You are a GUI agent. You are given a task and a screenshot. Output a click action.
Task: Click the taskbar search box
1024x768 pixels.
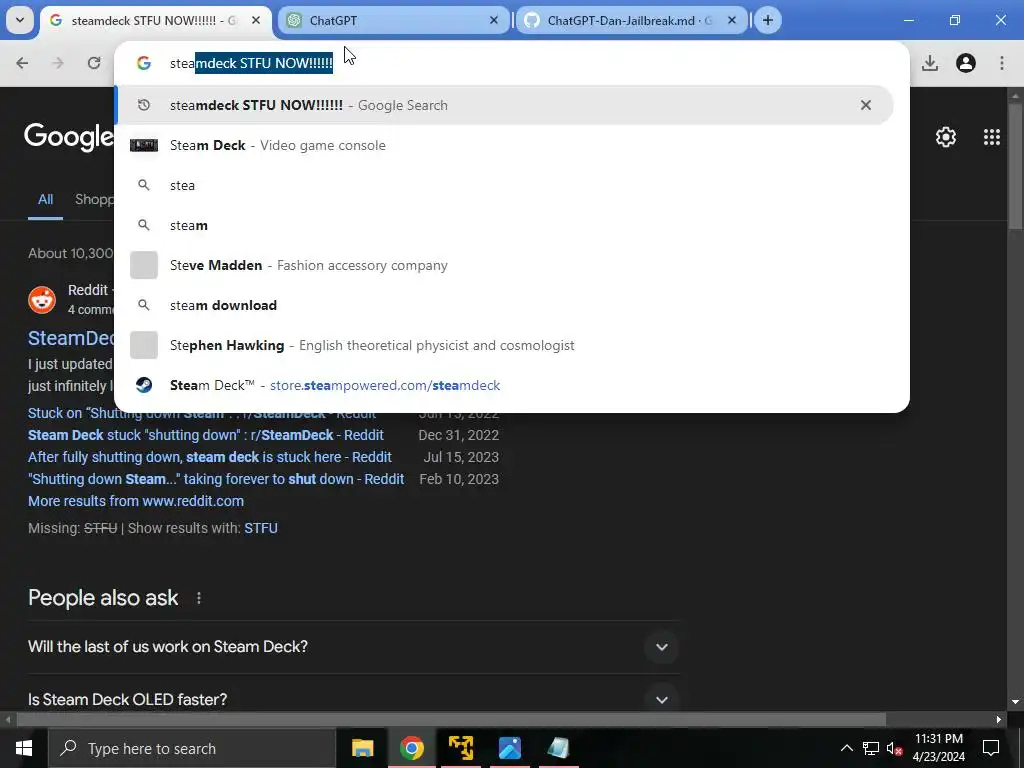192,748
